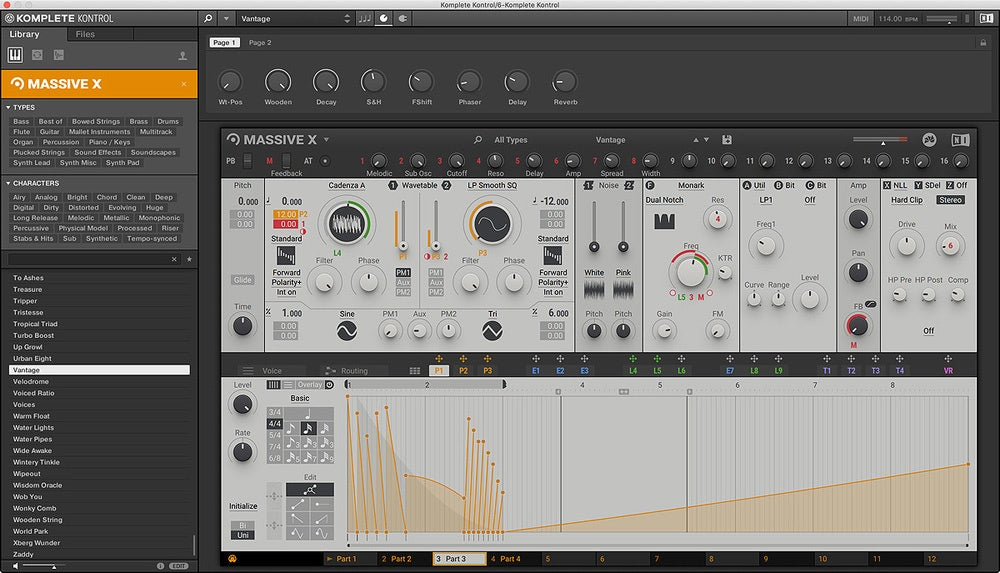The width and height of the screenshot is (1000, 573).
Task: Open the Hard Clip effect mode menu
Action: click(907, 200)
